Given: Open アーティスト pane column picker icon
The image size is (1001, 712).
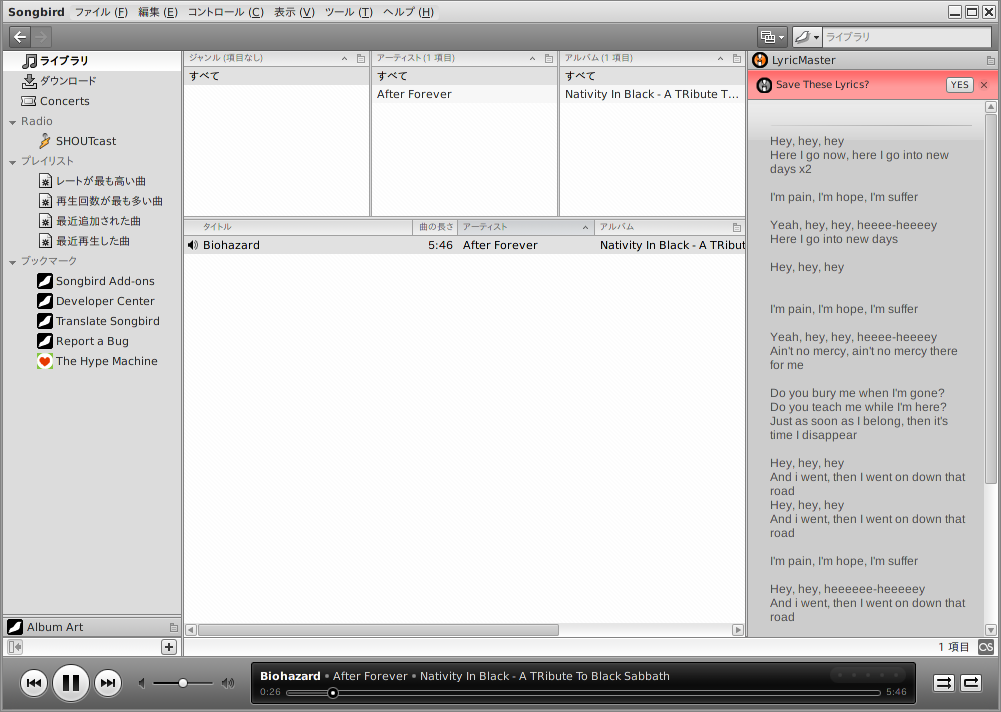Looking at the screenshot, I should 548,59.
